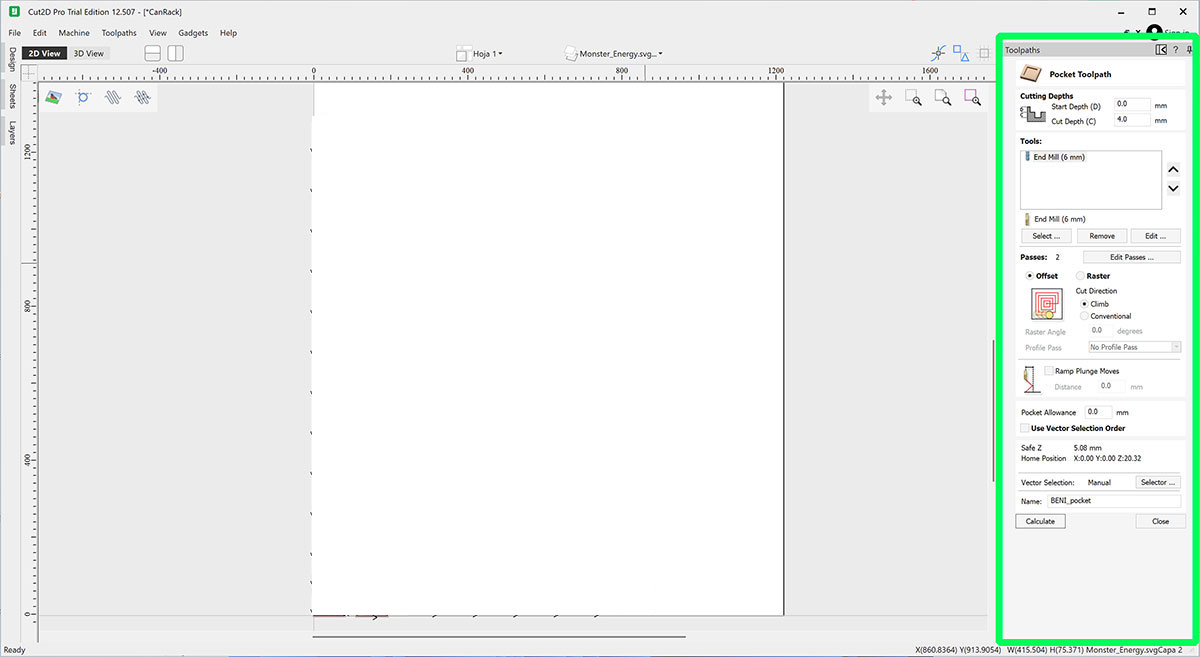Click the Pocket Toolpath icon

(x=1030, y=73)
